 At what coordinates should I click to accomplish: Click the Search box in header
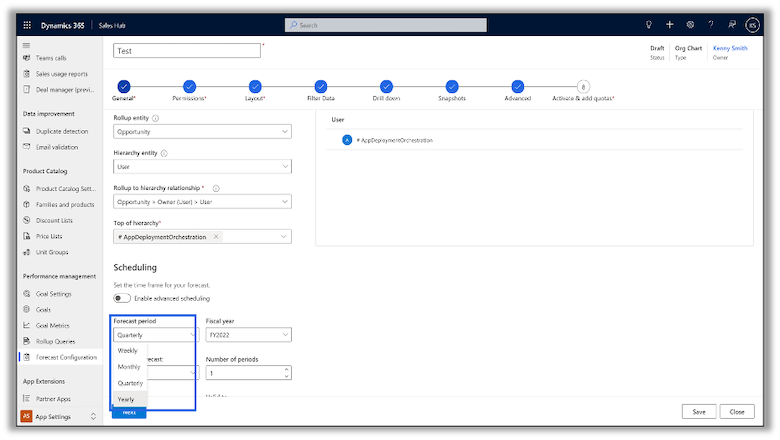coord(386,25)
